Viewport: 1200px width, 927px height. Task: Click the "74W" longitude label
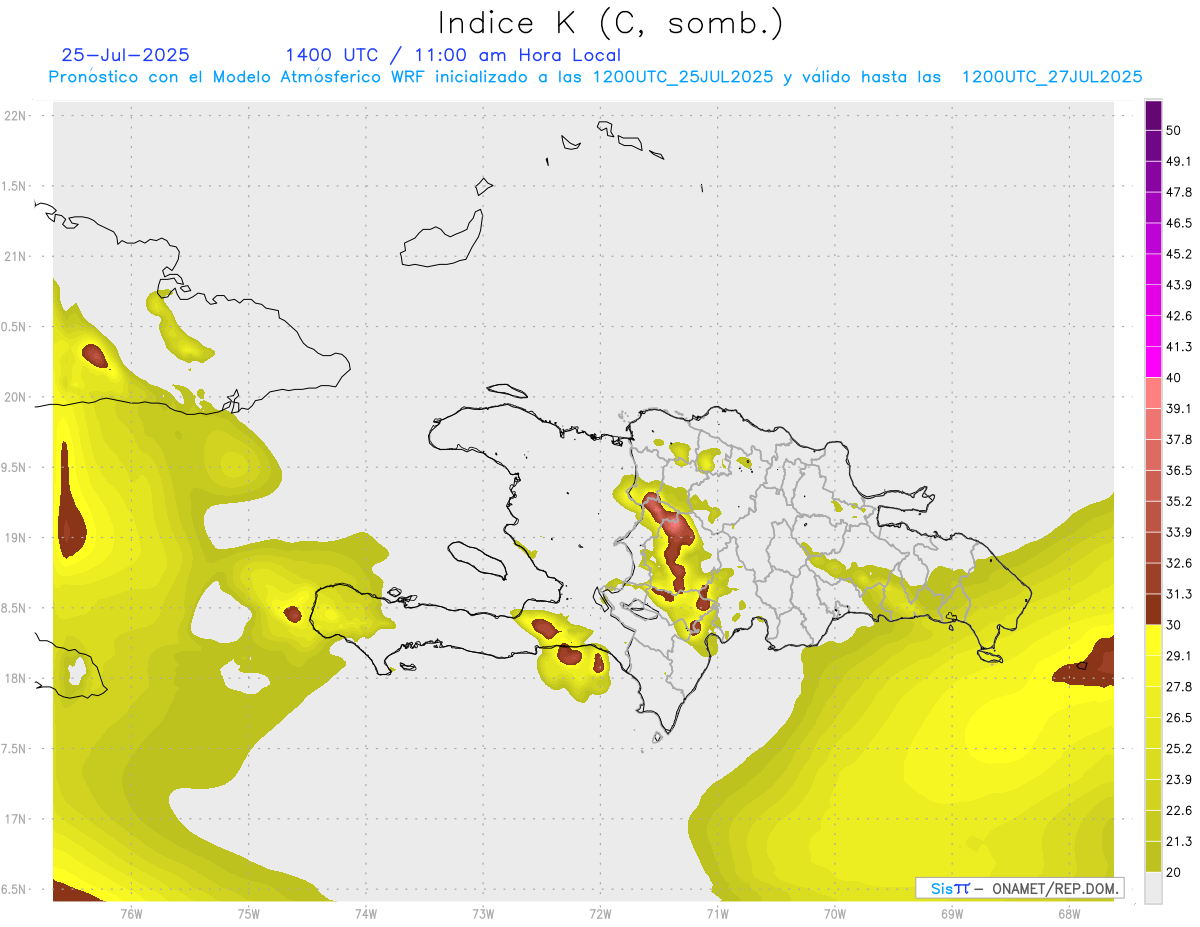pos(365,913)
